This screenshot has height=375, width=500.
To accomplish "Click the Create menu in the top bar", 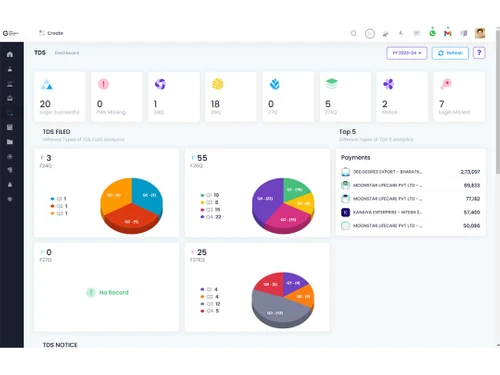I will click(51, 33).
